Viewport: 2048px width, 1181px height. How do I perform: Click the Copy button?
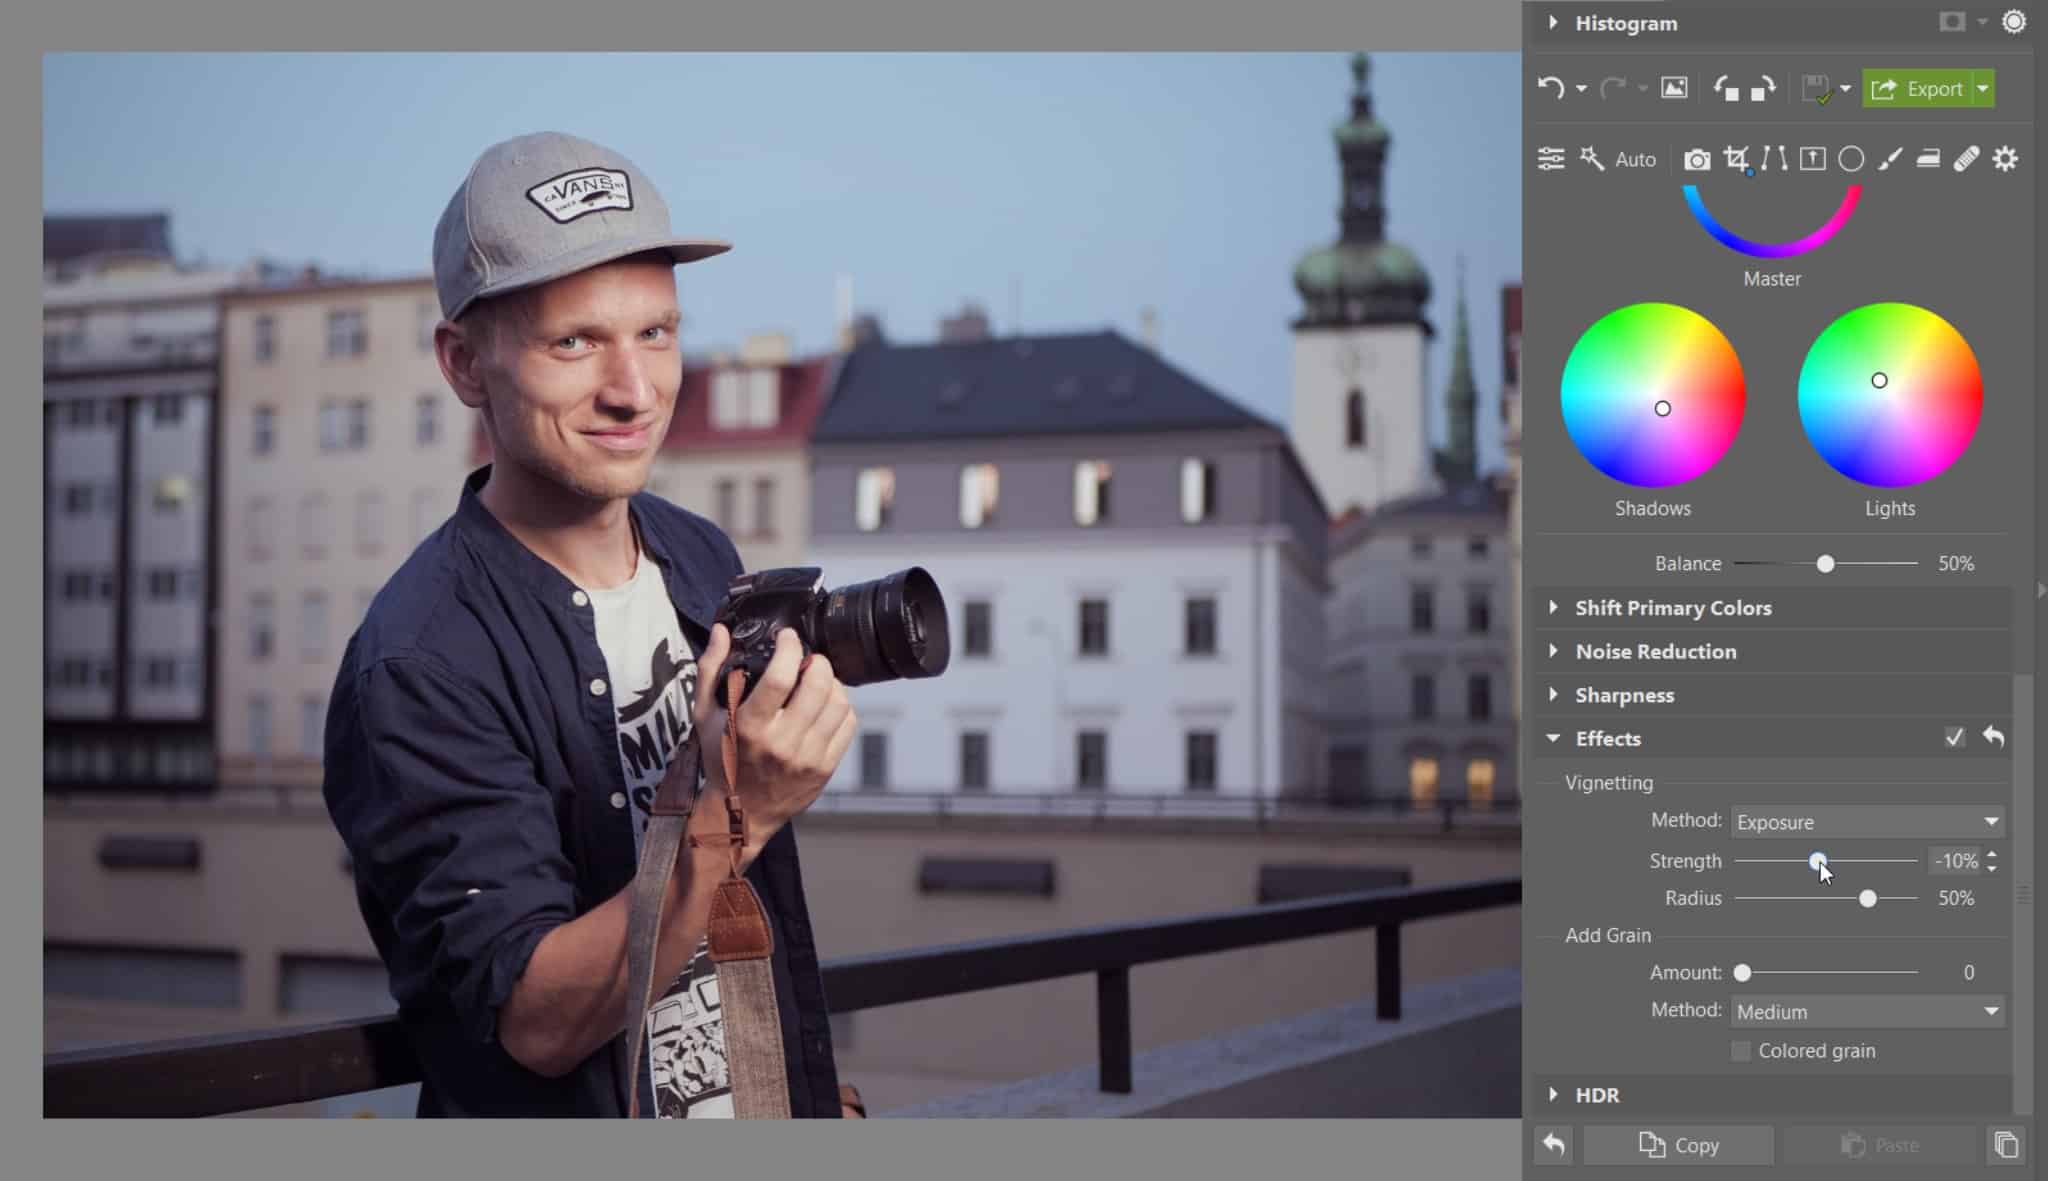coord(1679,1145)
